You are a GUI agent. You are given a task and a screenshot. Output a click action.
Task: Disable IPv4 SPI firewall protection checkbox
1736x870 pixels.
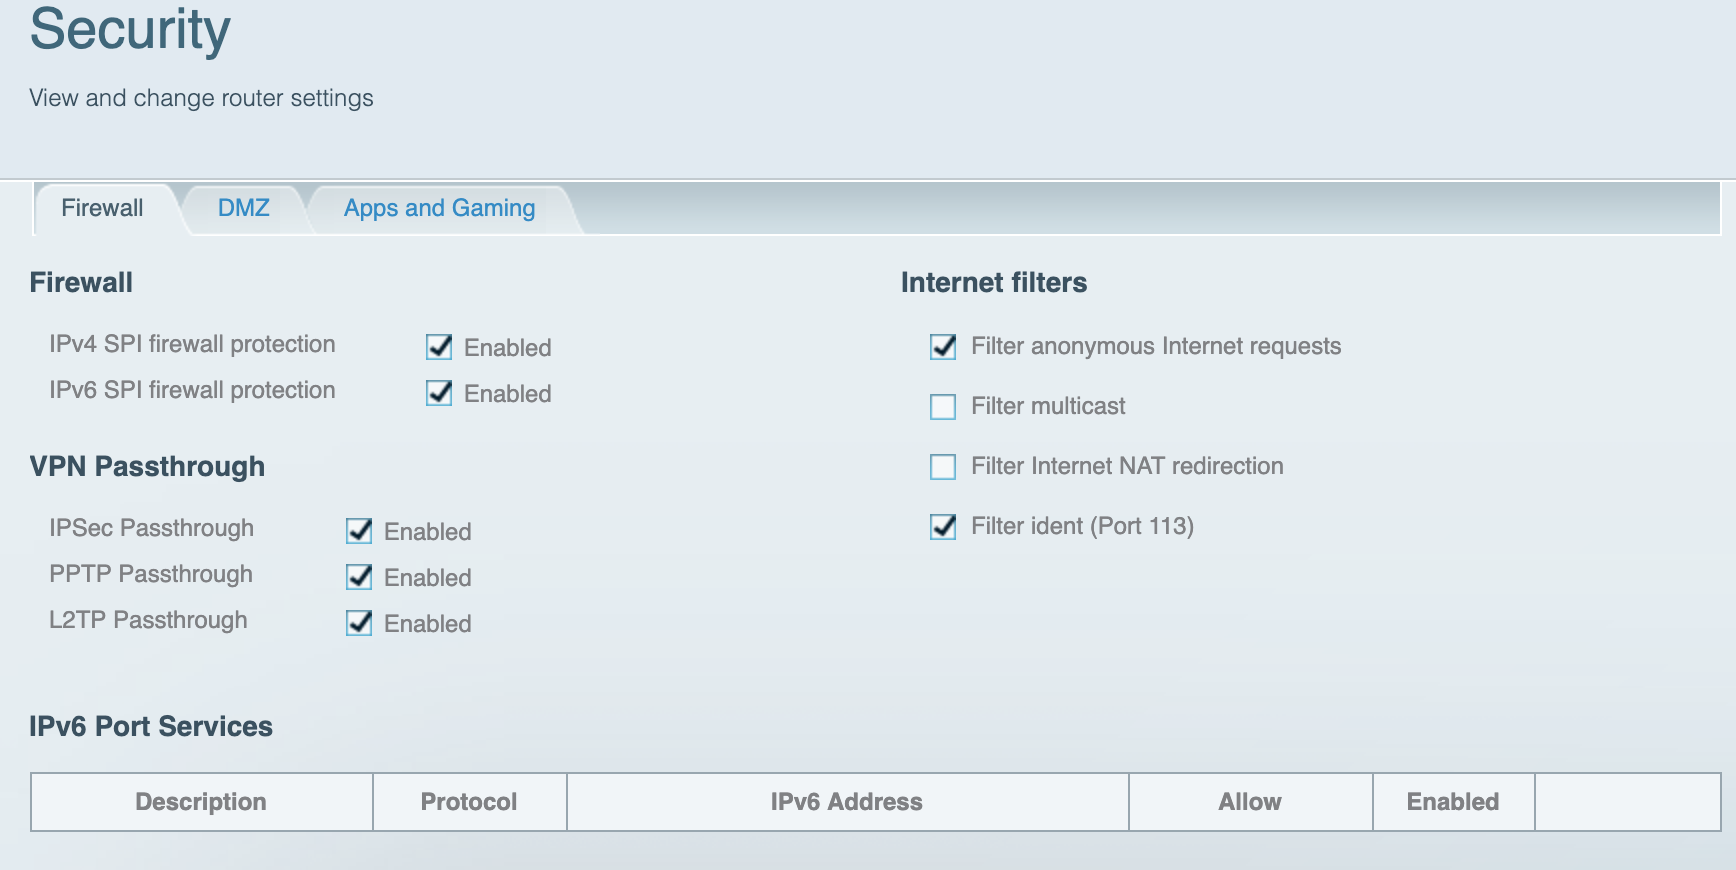click(439, 347)
